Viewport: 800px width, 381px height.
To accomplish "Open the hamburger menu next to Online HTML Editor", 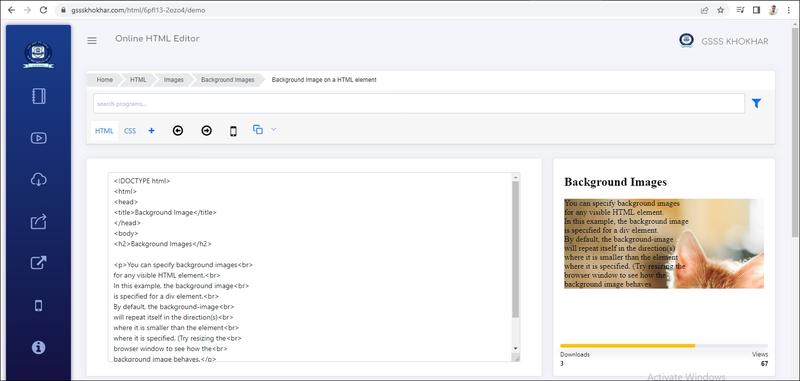I will [92, 41].
